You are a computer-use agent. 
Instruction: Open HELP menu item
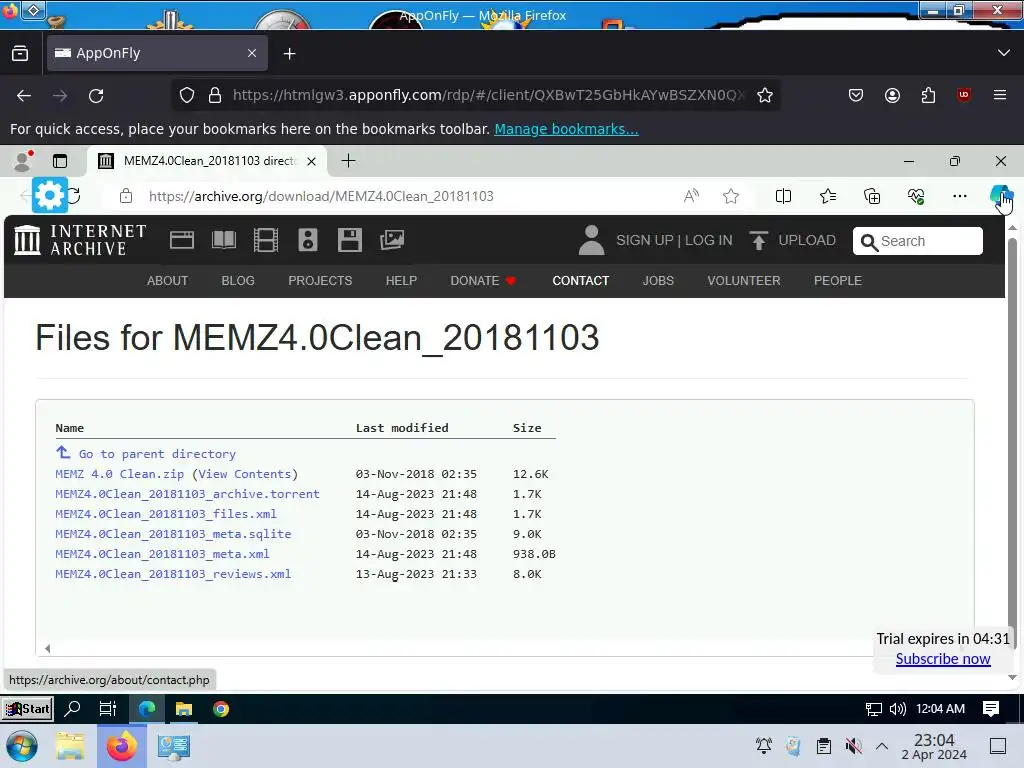[x=401, y=281]
